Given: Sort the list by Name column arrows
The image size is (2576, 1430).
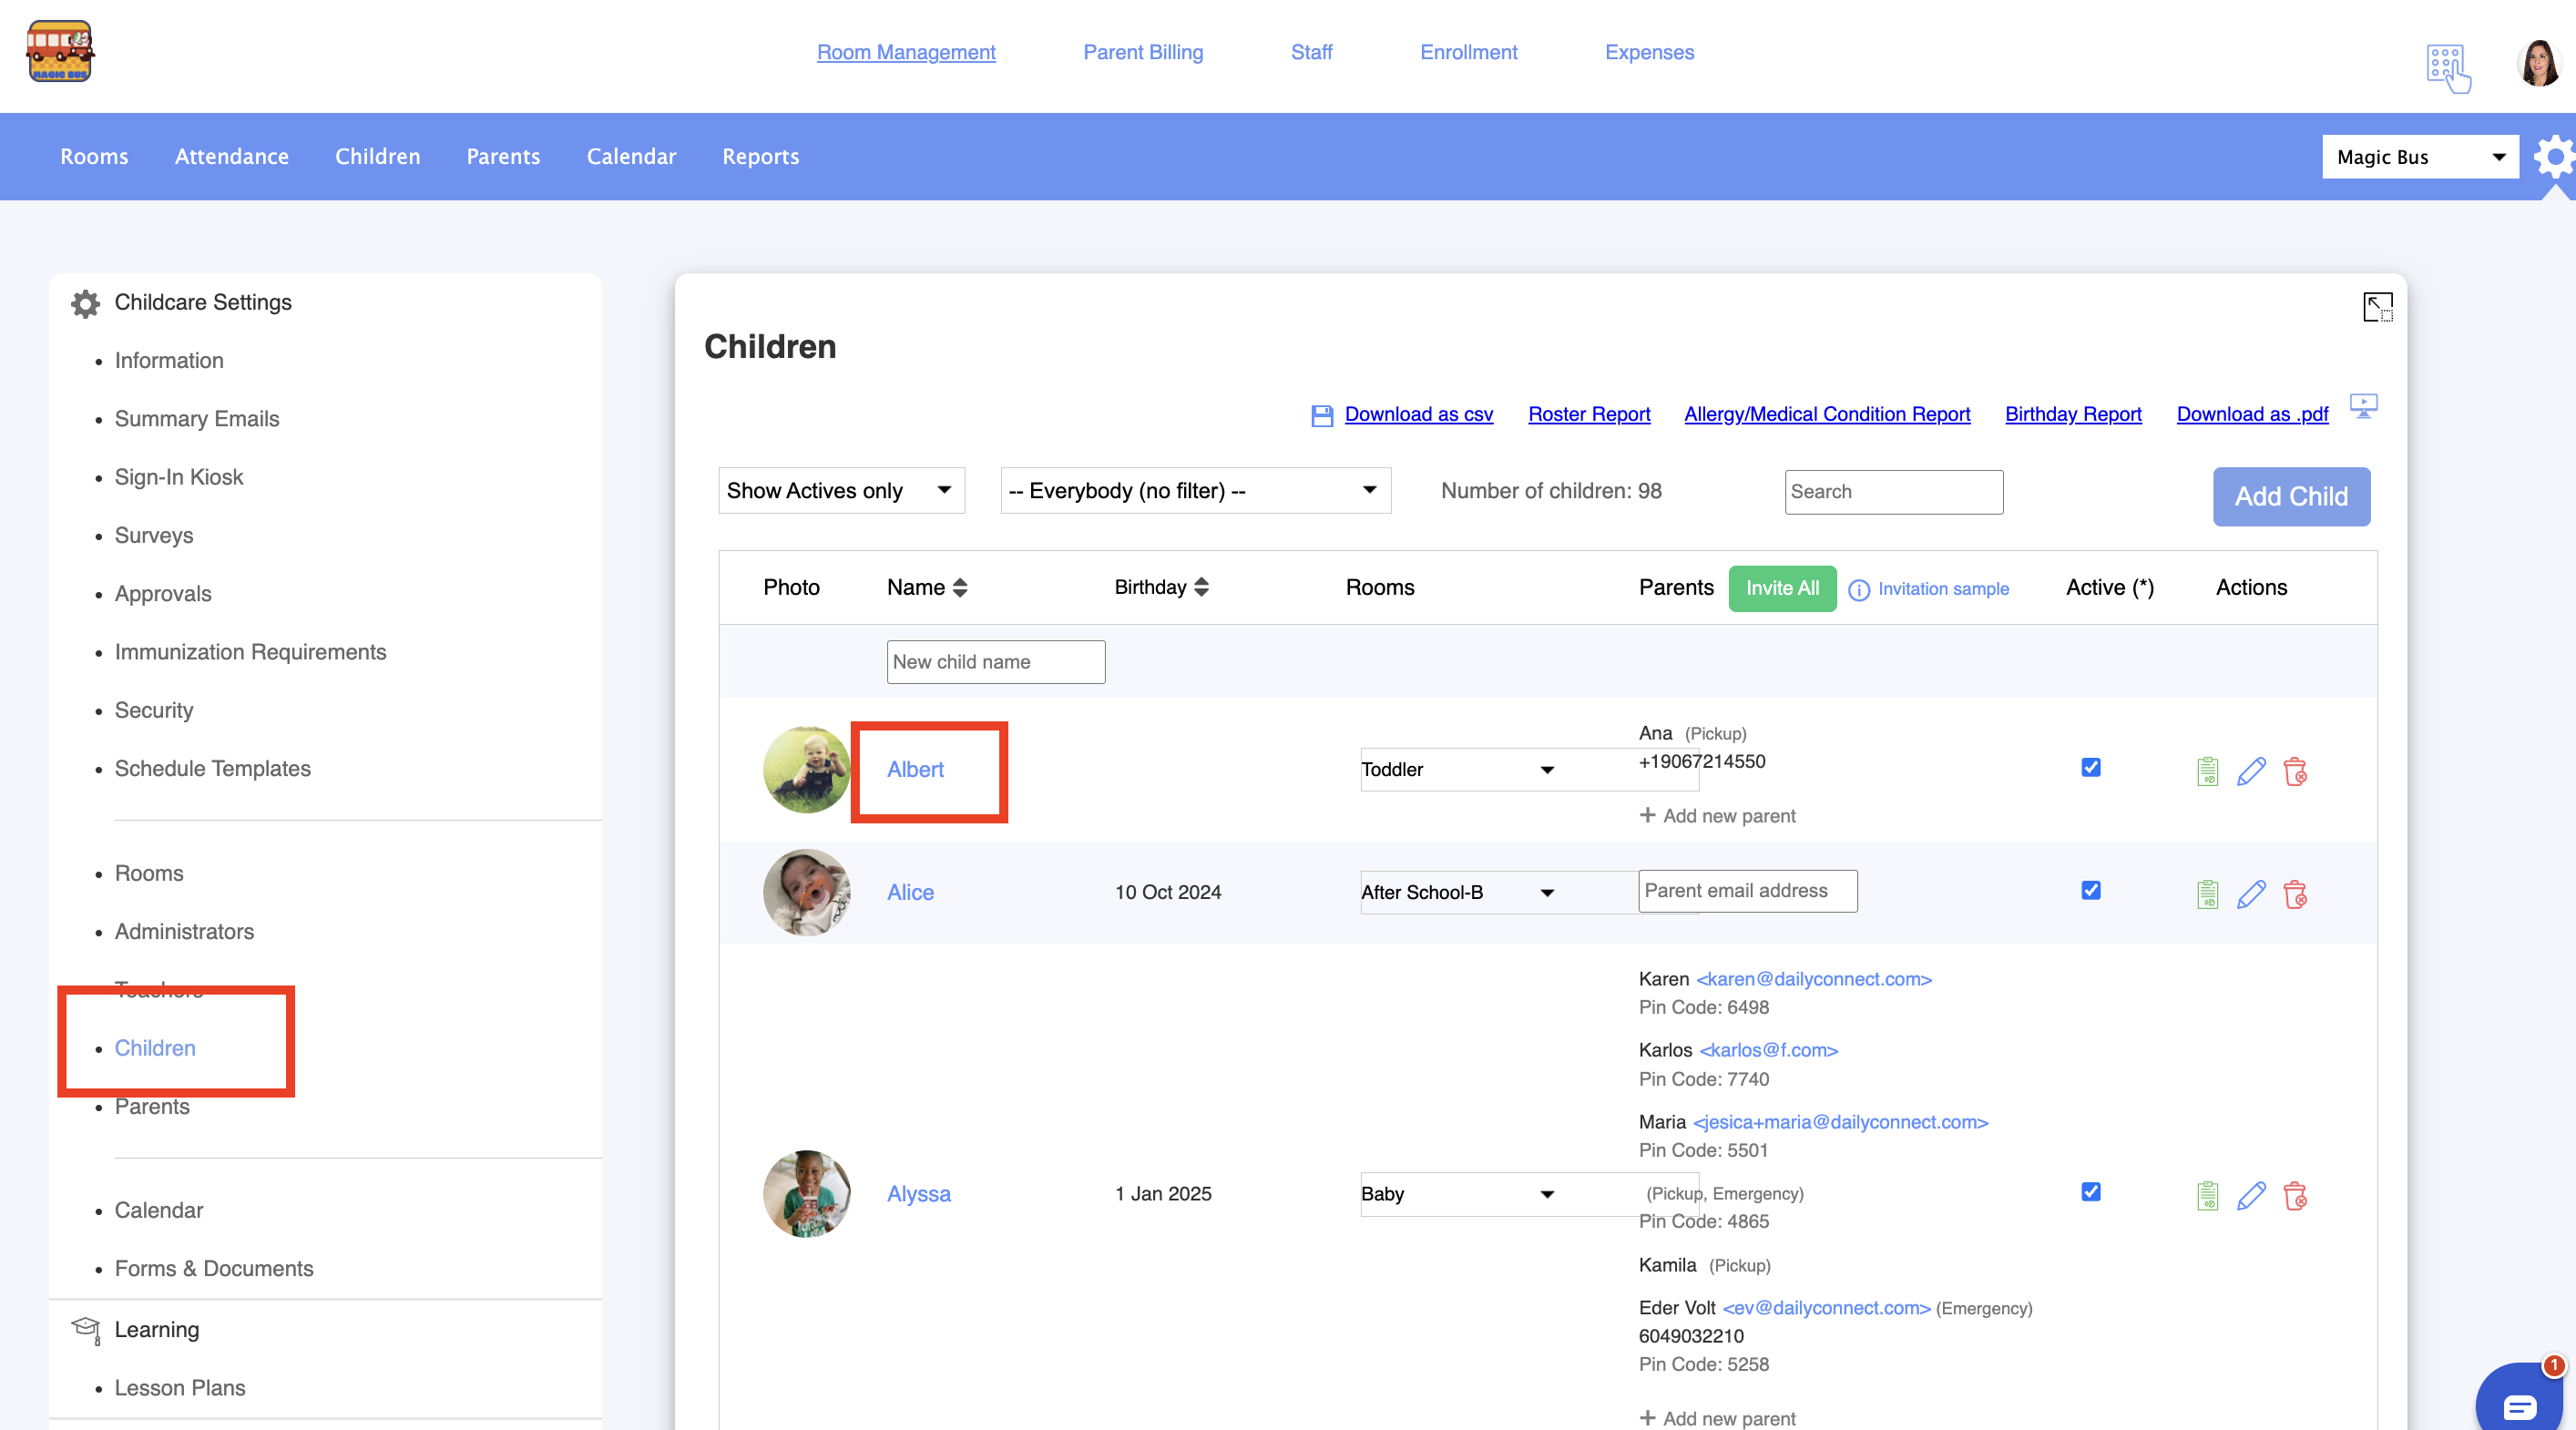Looking at the screenshot, I should tap(959, 588).
